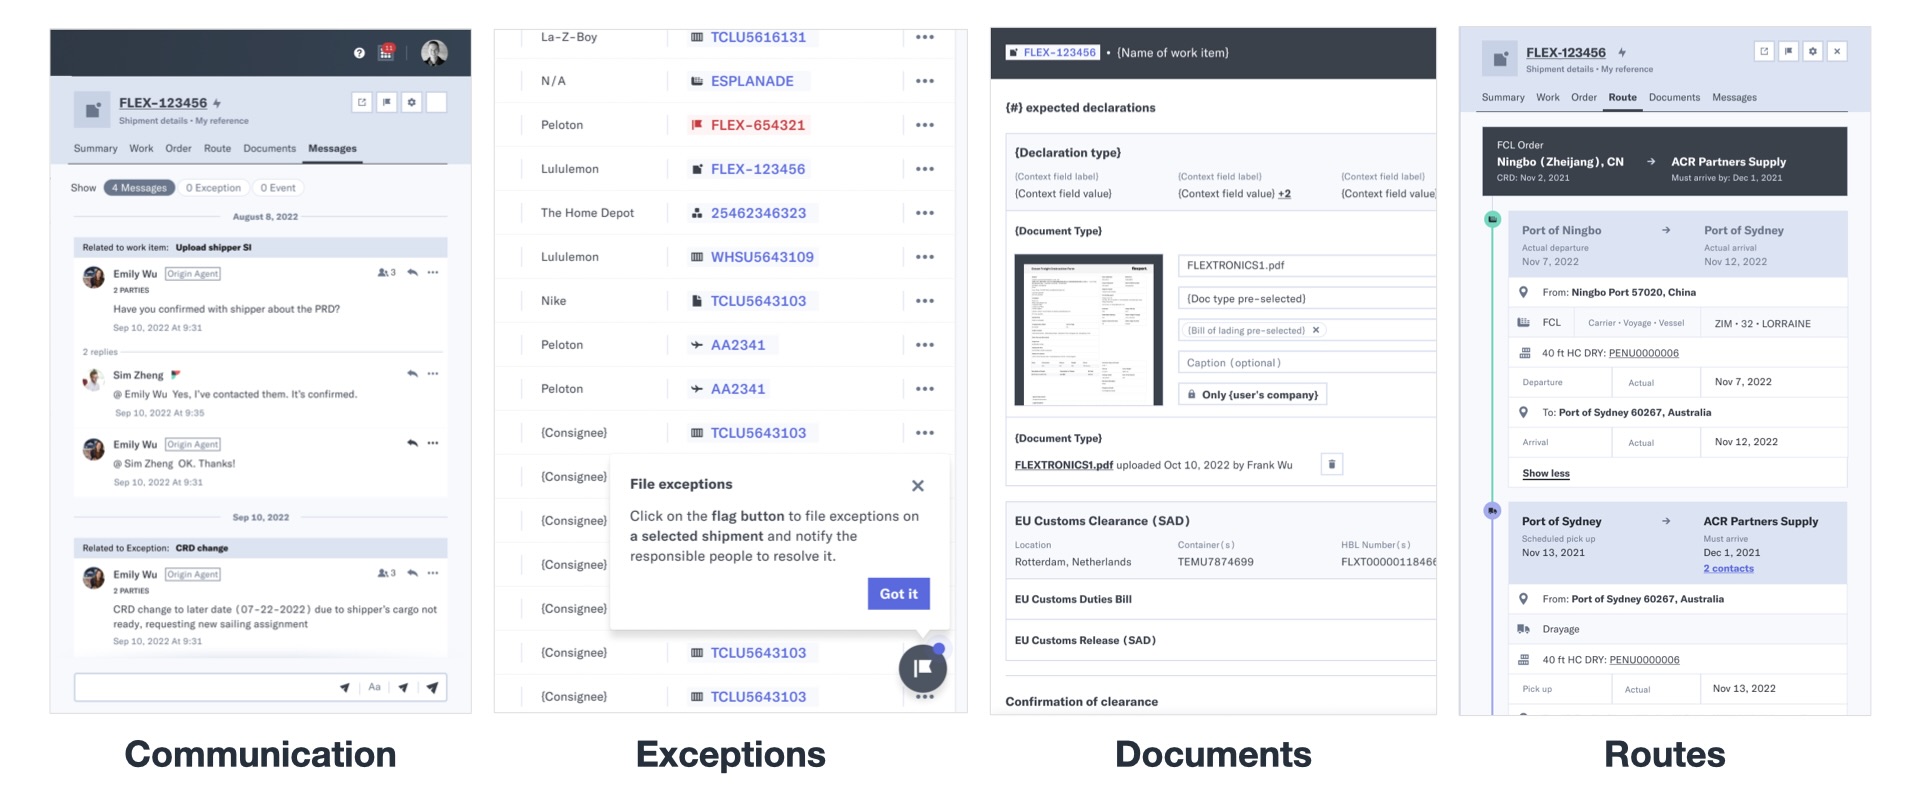Open flagged shipment FLEX-654321

click(757, 125)
